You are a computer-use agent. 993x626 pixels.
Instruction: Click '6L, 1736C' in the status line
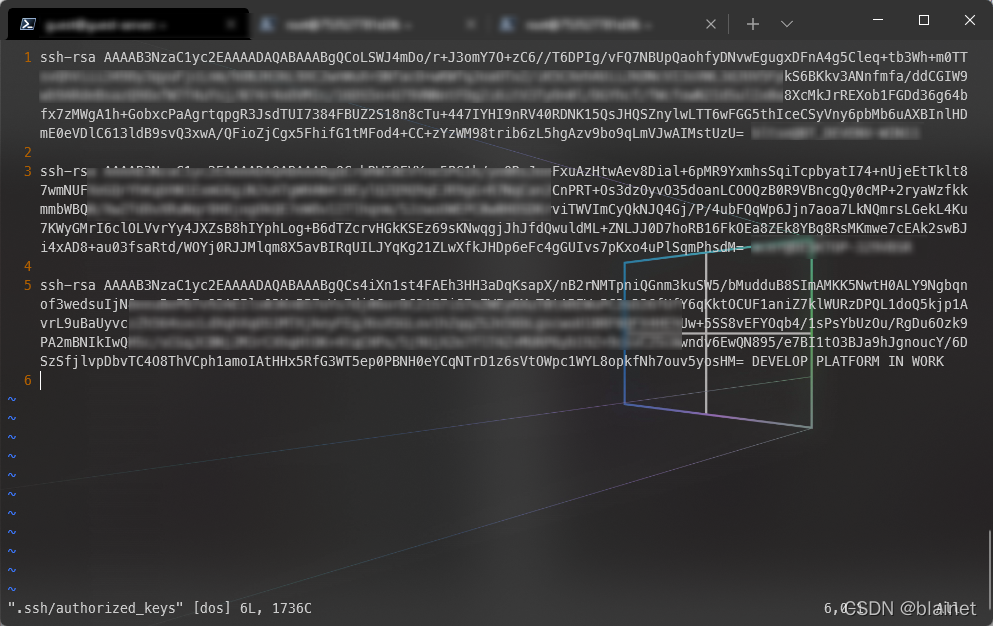pos(275,608)
